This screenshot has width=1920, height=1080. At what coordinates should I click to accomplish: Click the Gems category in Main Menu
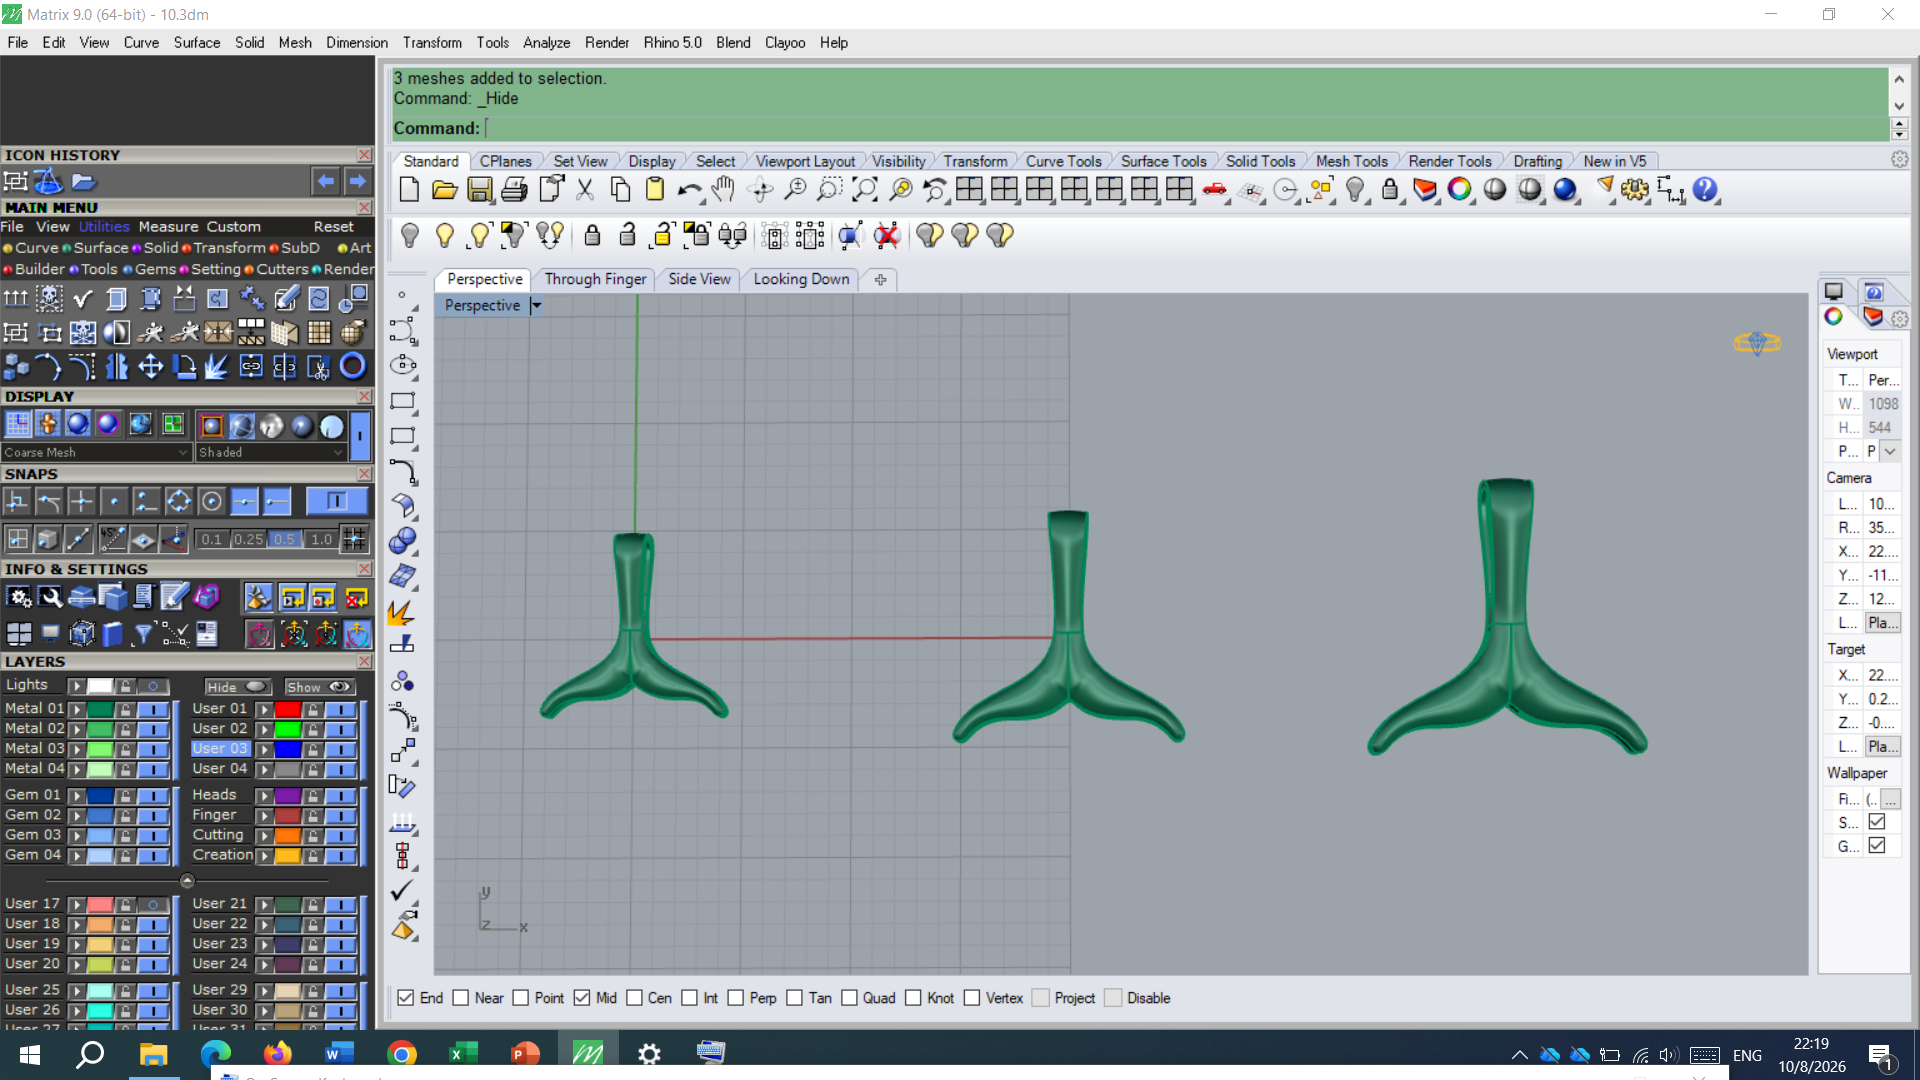point(155,269)
